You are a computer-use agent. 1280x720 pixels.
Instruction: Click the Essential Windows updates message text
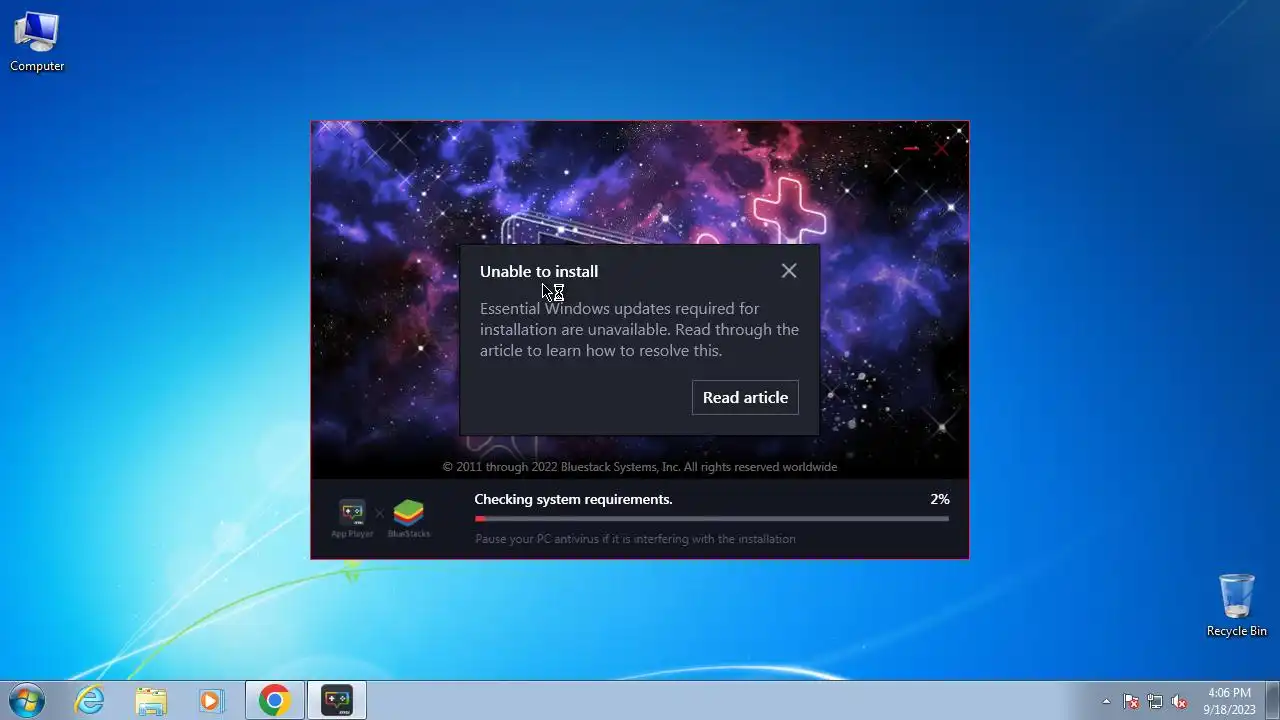(x=639, y=330)
